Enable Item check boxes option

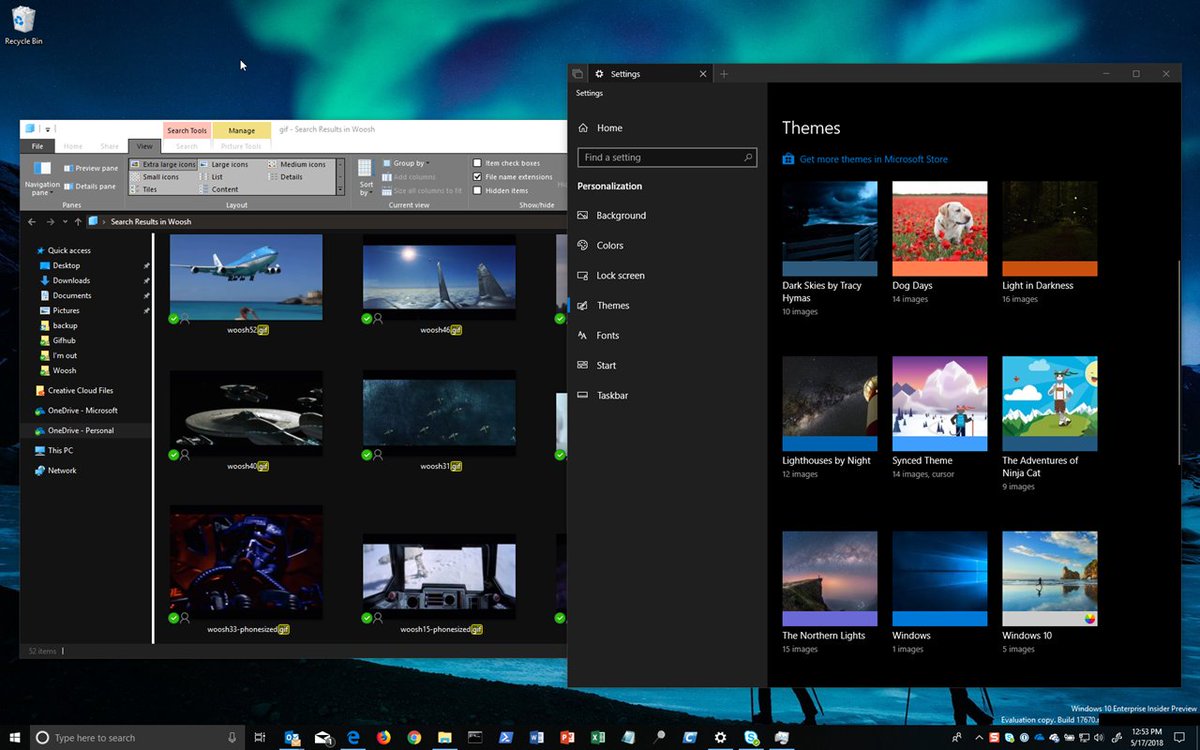click(x=478, y=163)
